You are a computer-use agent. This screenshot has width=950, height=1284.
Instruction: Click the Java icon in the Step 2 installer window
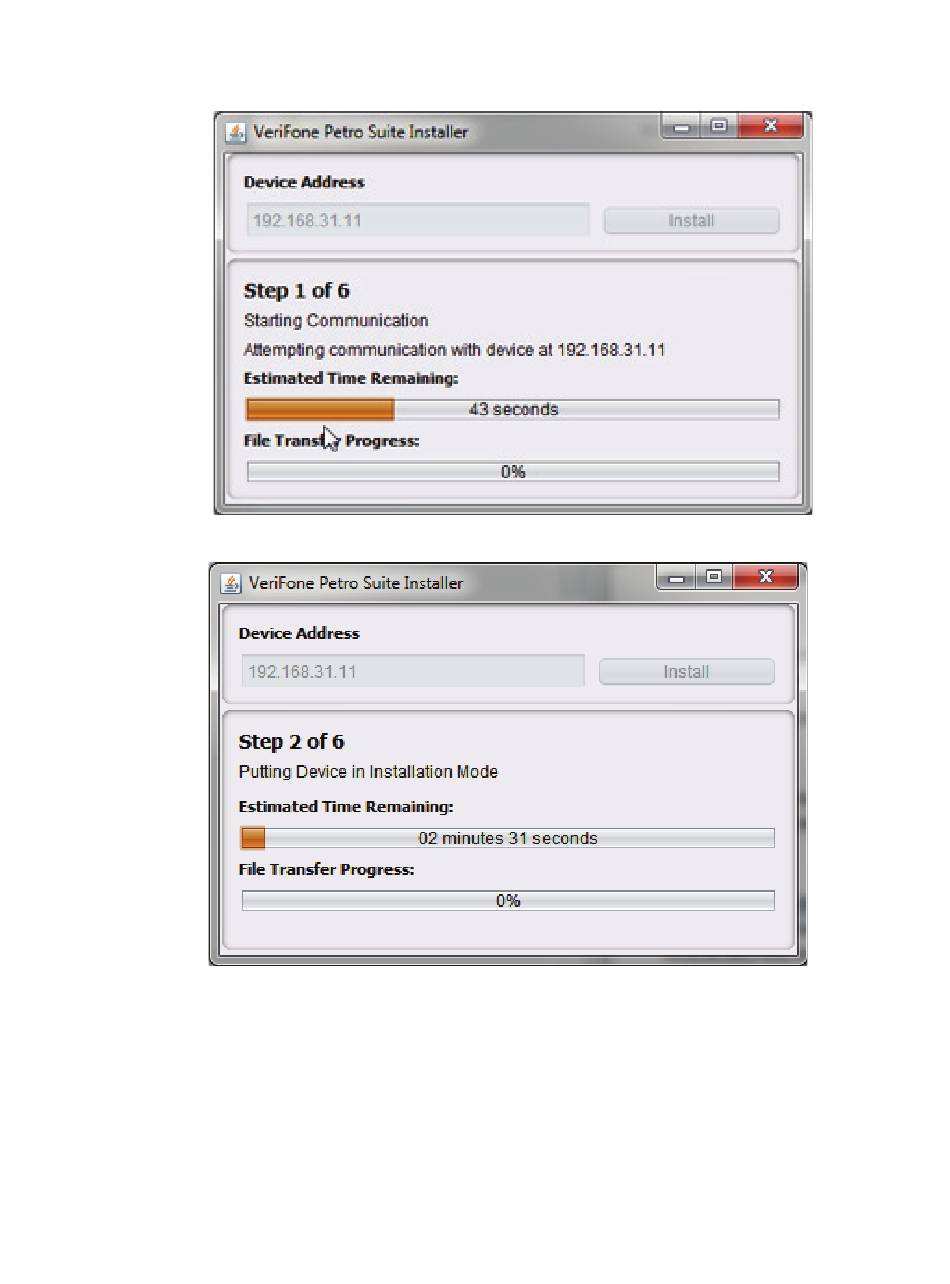pyautogui.click(x=230, y=583)
